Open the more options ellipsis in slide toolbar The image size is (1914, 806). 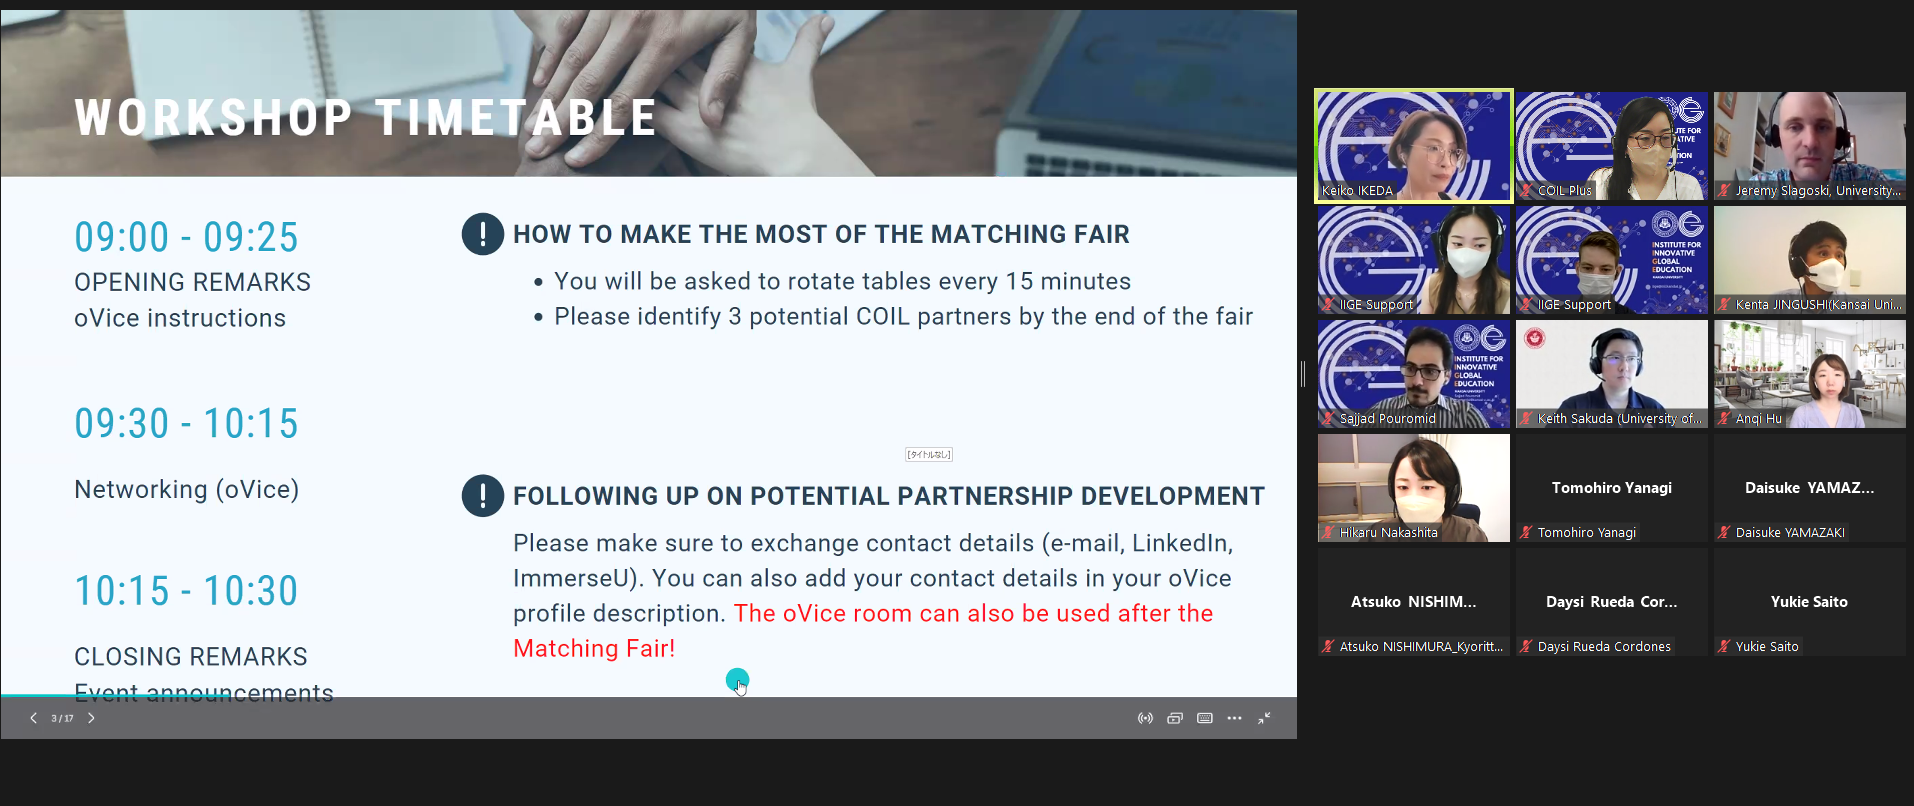(1235, 718)
